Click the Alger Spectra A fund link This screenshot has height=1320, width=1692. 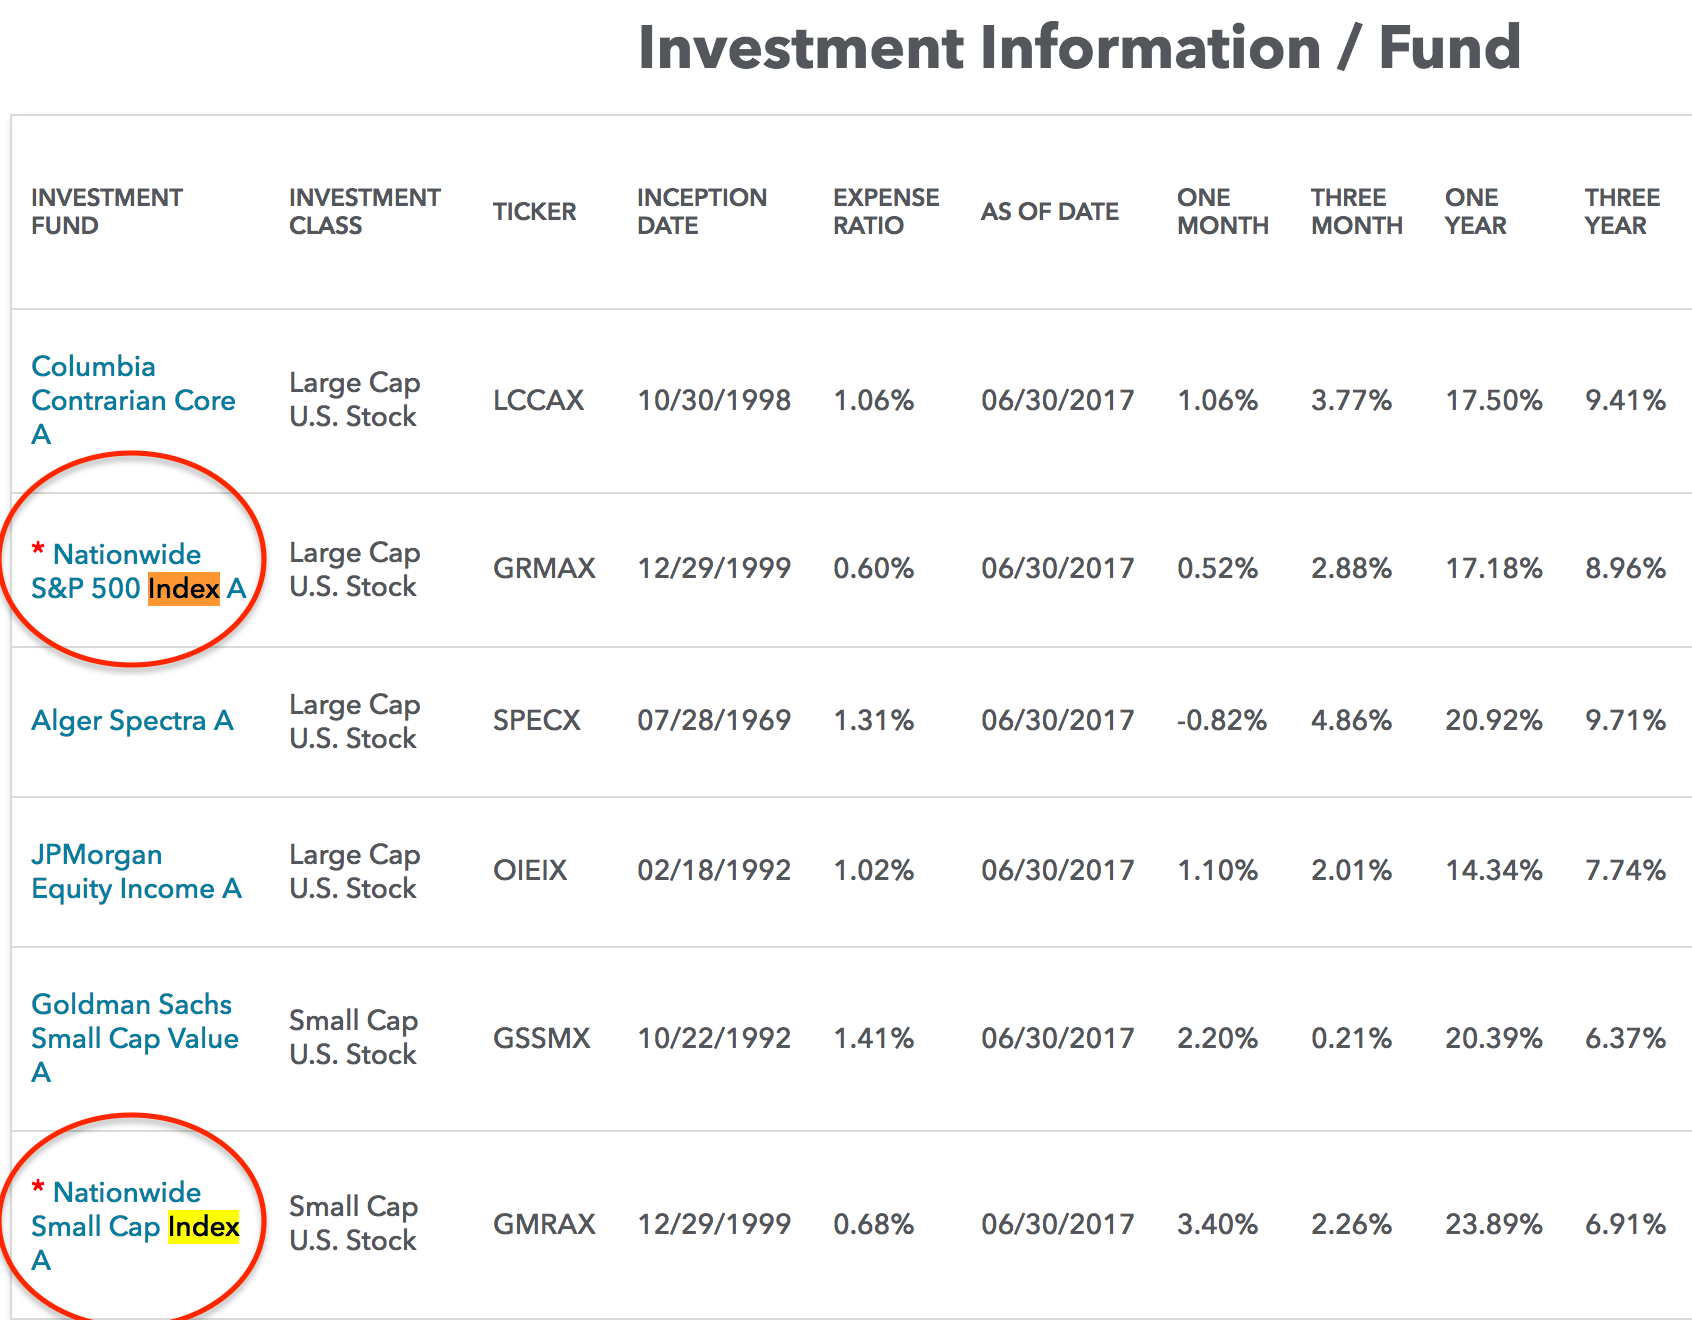point(132,720)
